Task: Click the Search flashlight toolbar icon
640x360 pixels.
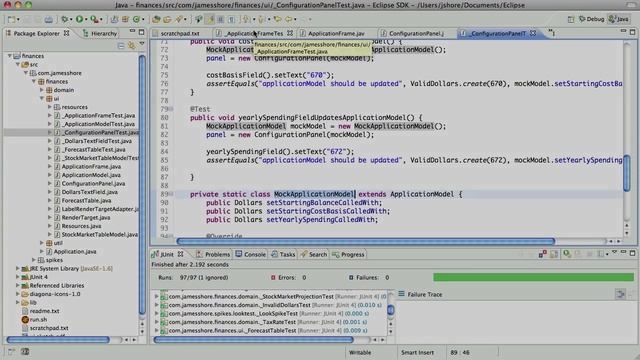Action: [x=179, y=19]
